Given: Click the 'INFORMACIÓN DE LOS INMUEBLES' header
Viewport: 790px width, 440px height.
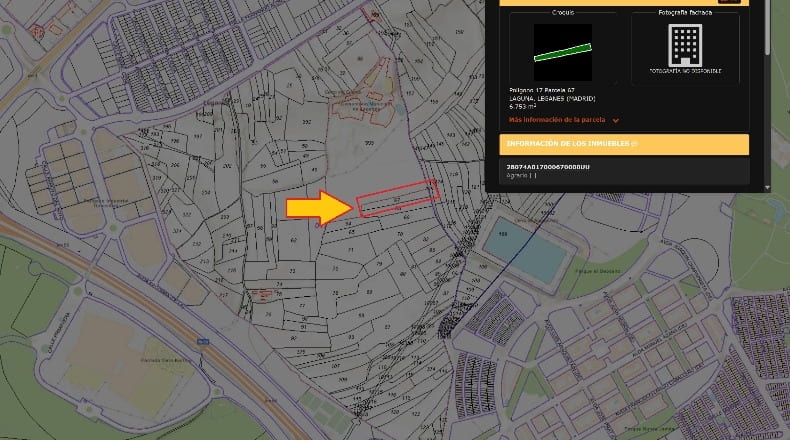Looking at the screenshot, I should (x=624, y=144).
